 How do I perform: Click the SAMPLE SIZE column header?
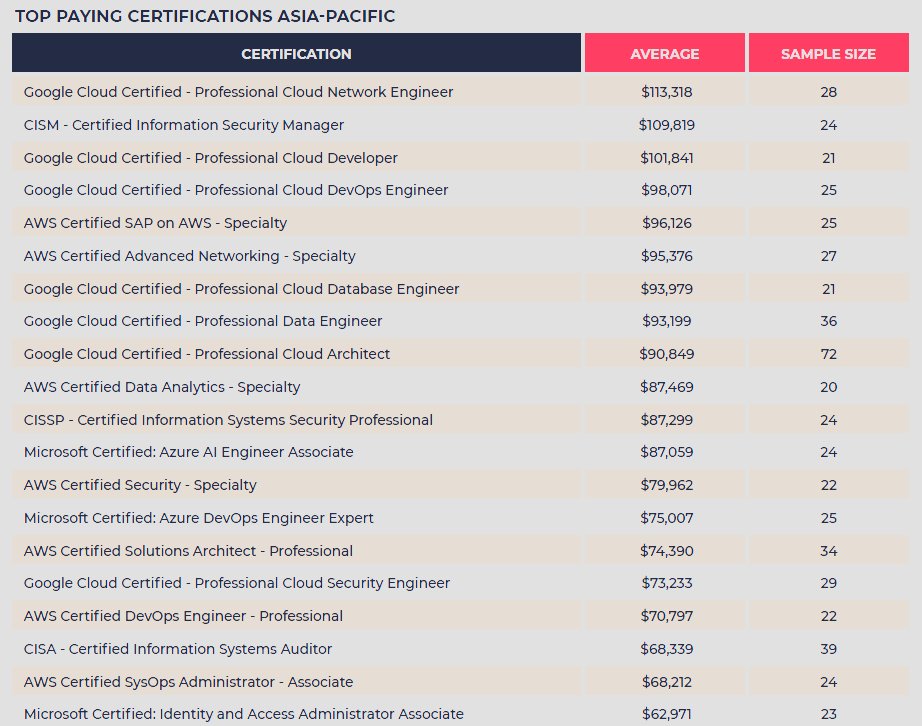click(x=829, y=53)
